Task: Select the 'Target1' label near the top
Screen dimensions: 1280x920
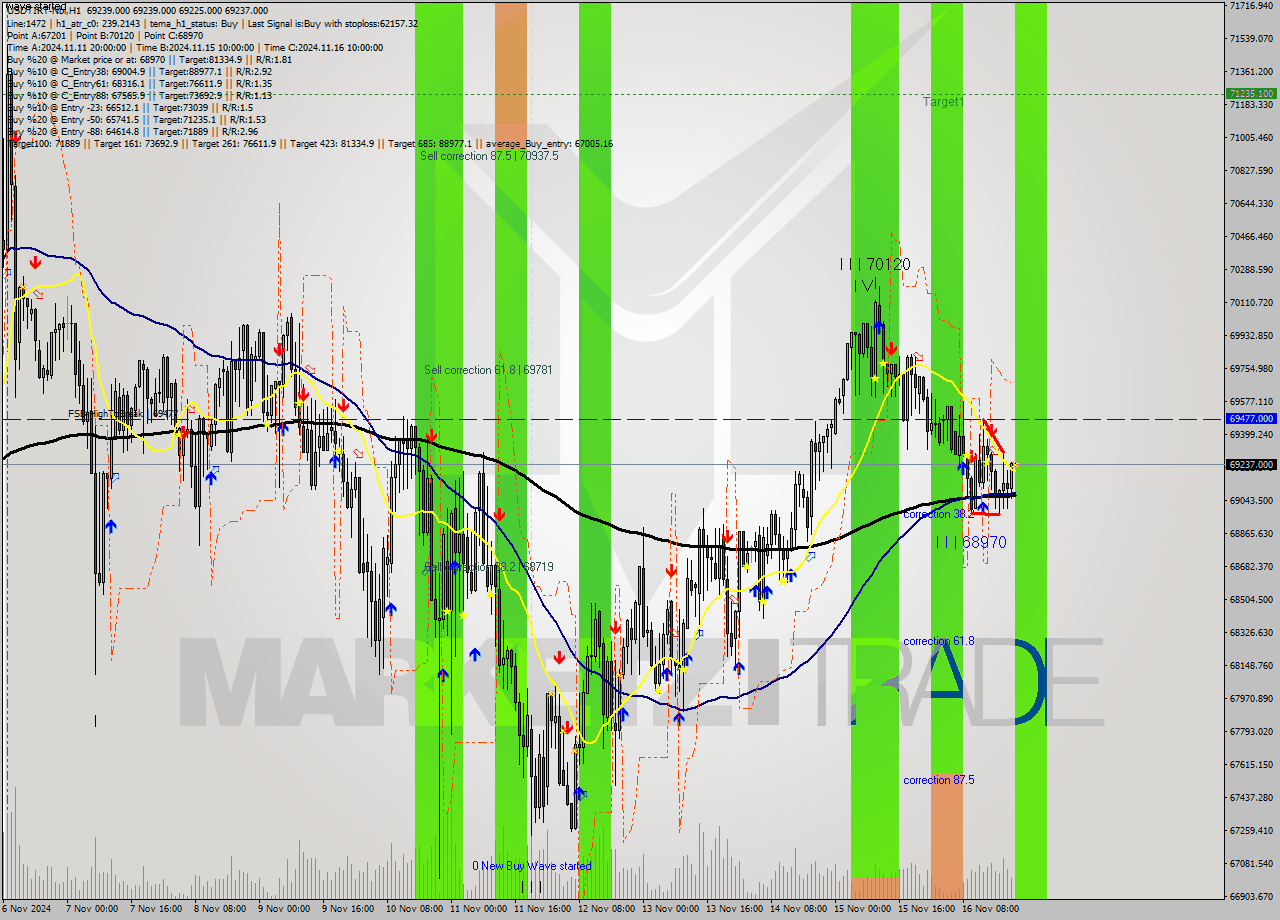Action: pos(943,102)
